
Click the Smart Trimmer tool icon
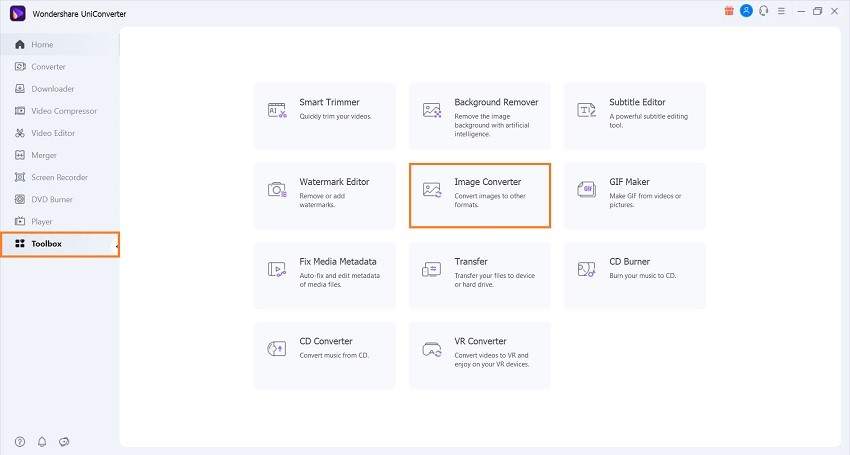coord(277,110)
